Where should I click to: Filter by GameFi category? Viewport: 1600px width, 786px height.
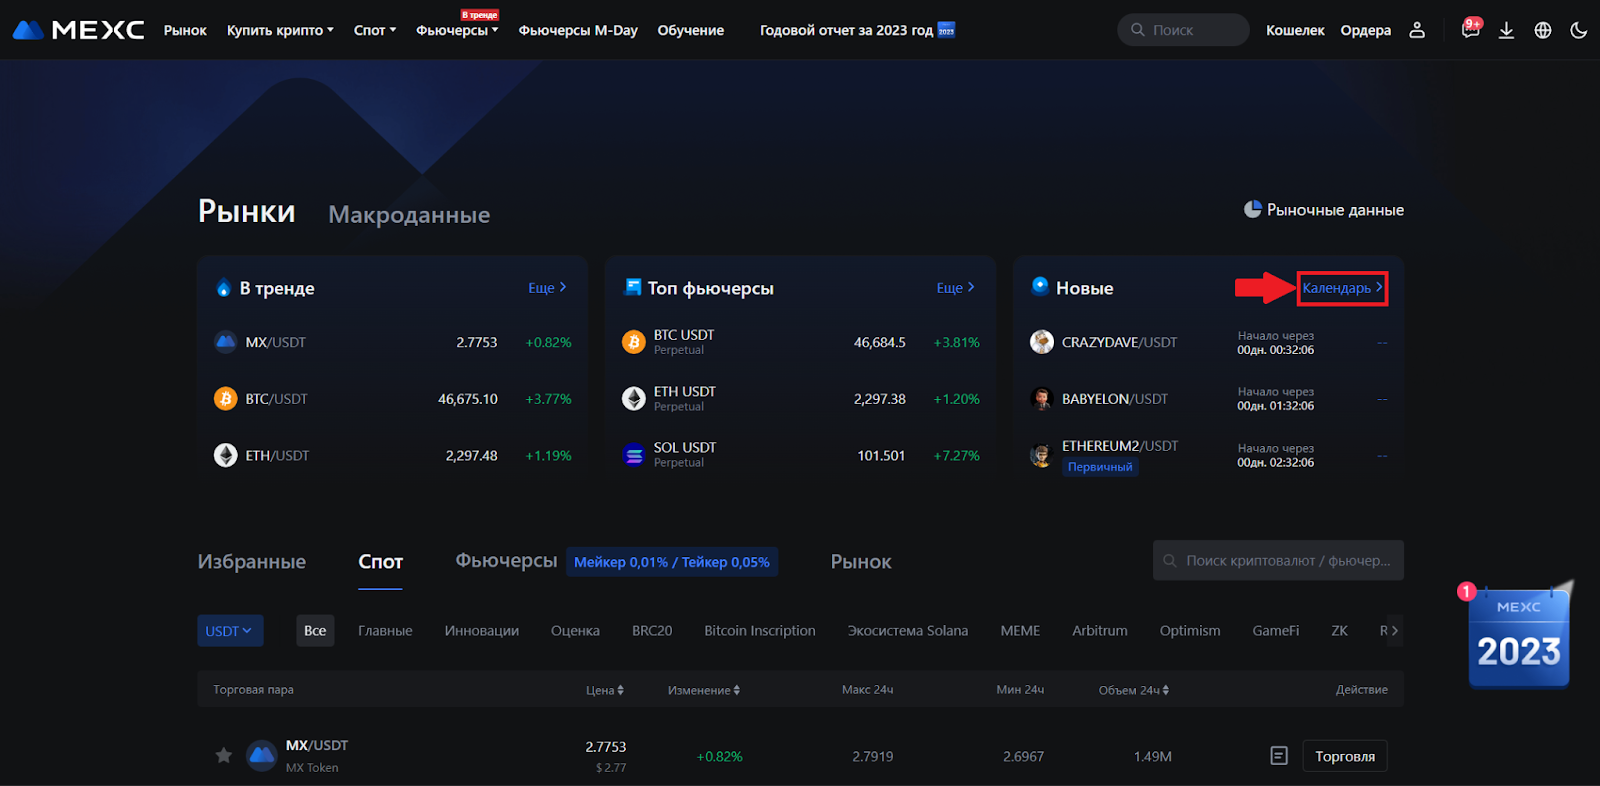tap(1276, 630)
